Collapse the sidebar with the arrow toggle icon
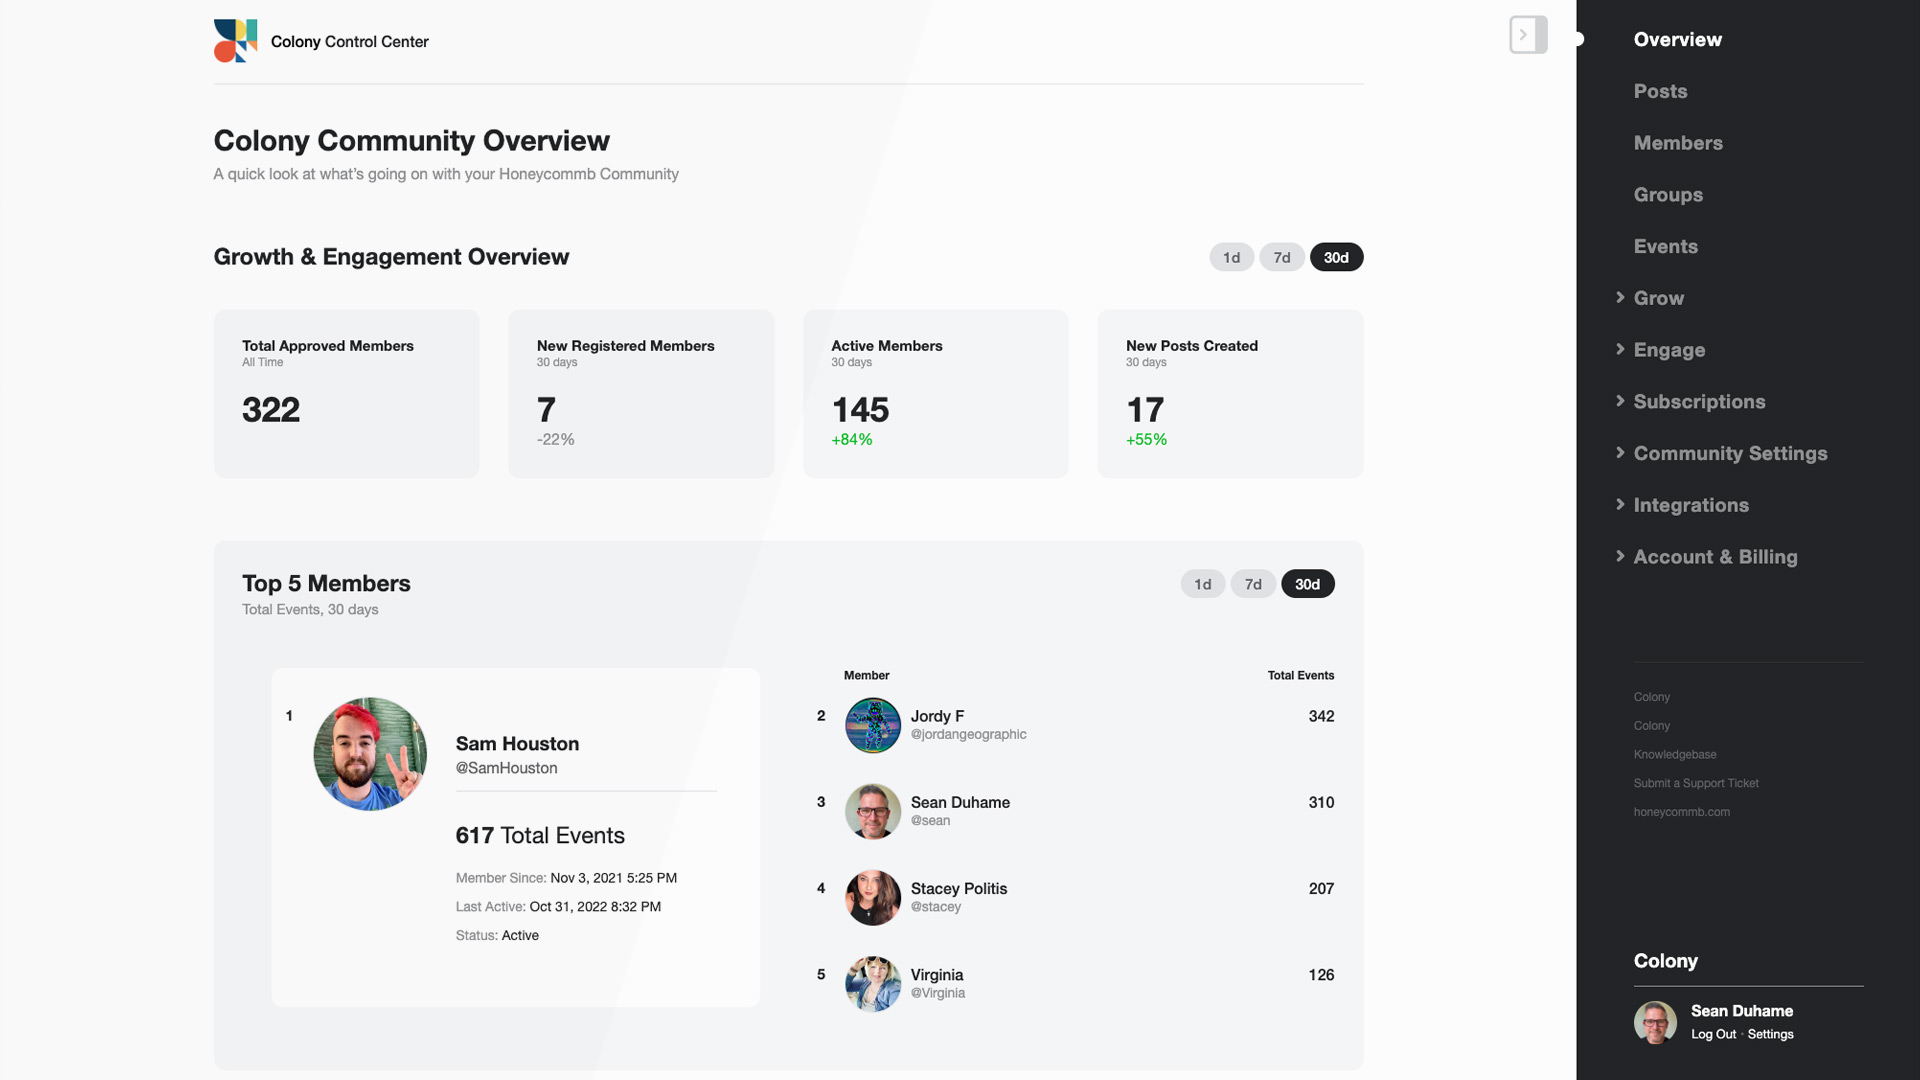The width and height of the screenshot is (1920, 1080). click(x=1527, y=35)
